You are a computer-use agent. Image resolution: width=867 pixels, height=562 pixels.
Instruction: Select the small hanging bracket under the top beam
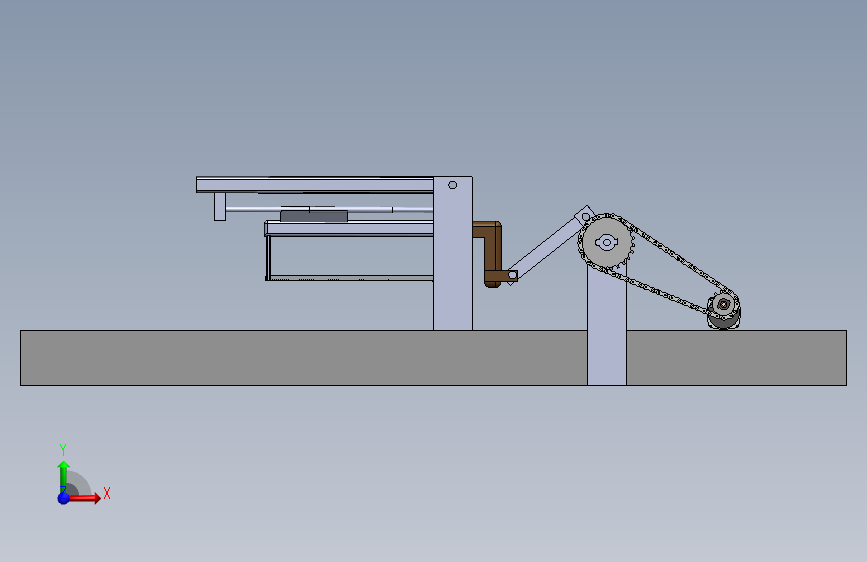pos(220,206)
